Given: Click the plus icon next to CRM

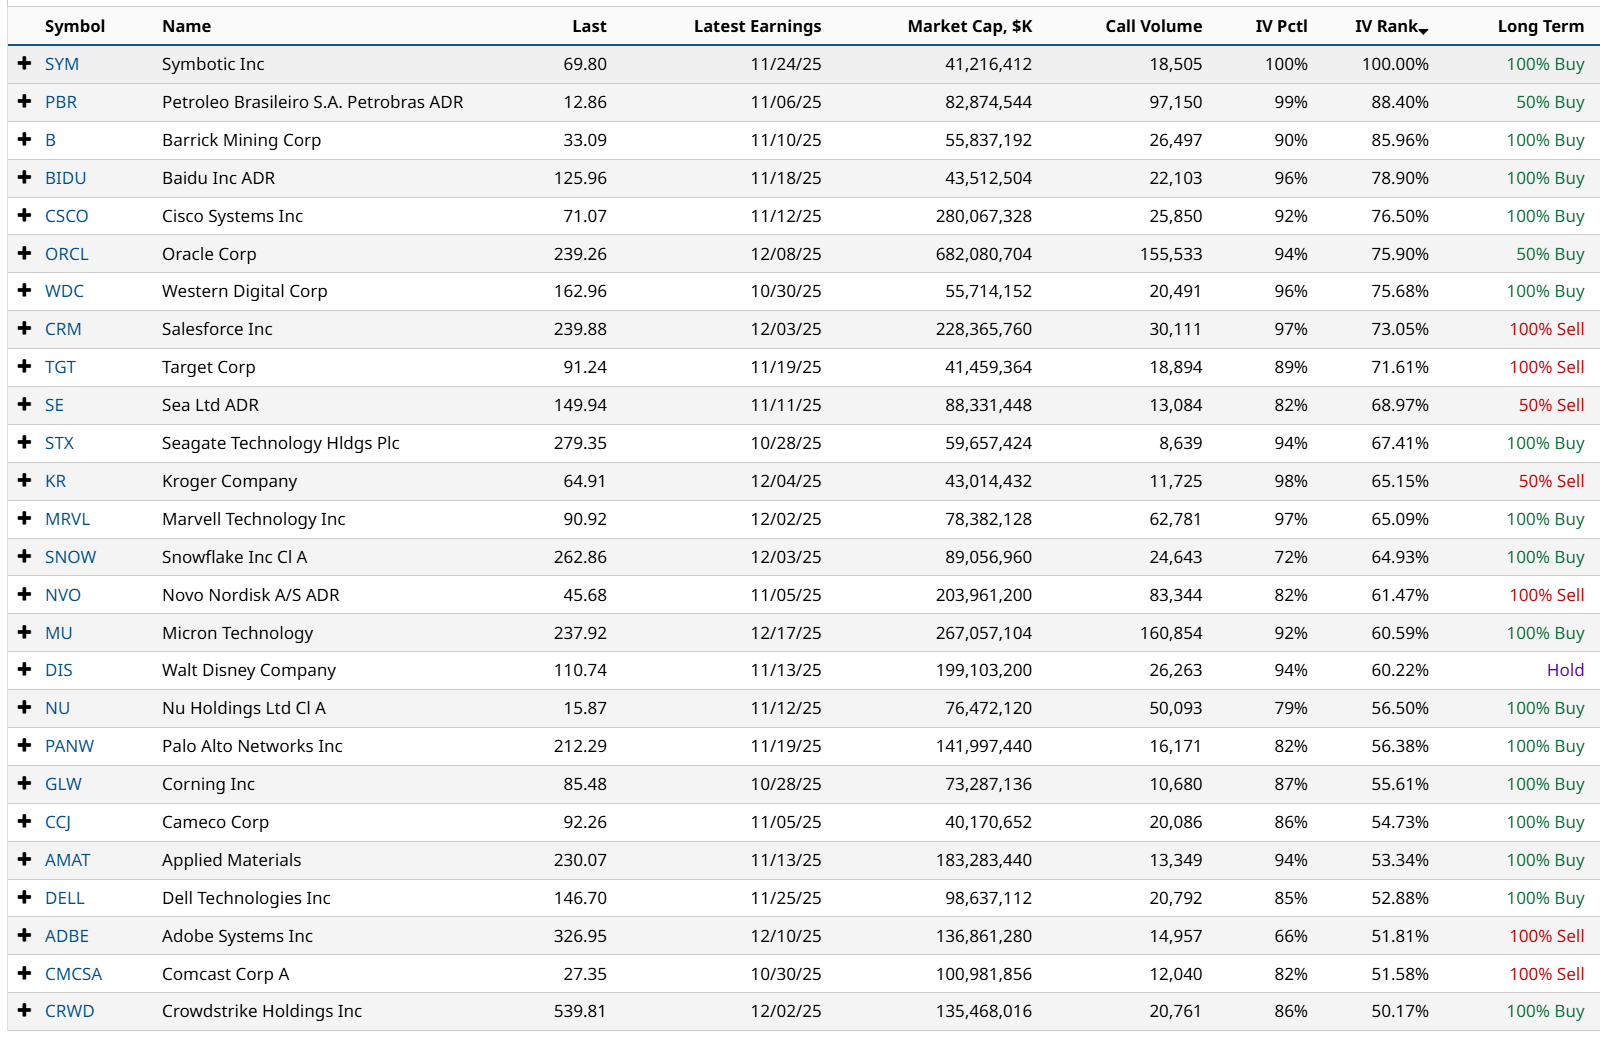Looking at the screenshot, I should tap(25, 329).
